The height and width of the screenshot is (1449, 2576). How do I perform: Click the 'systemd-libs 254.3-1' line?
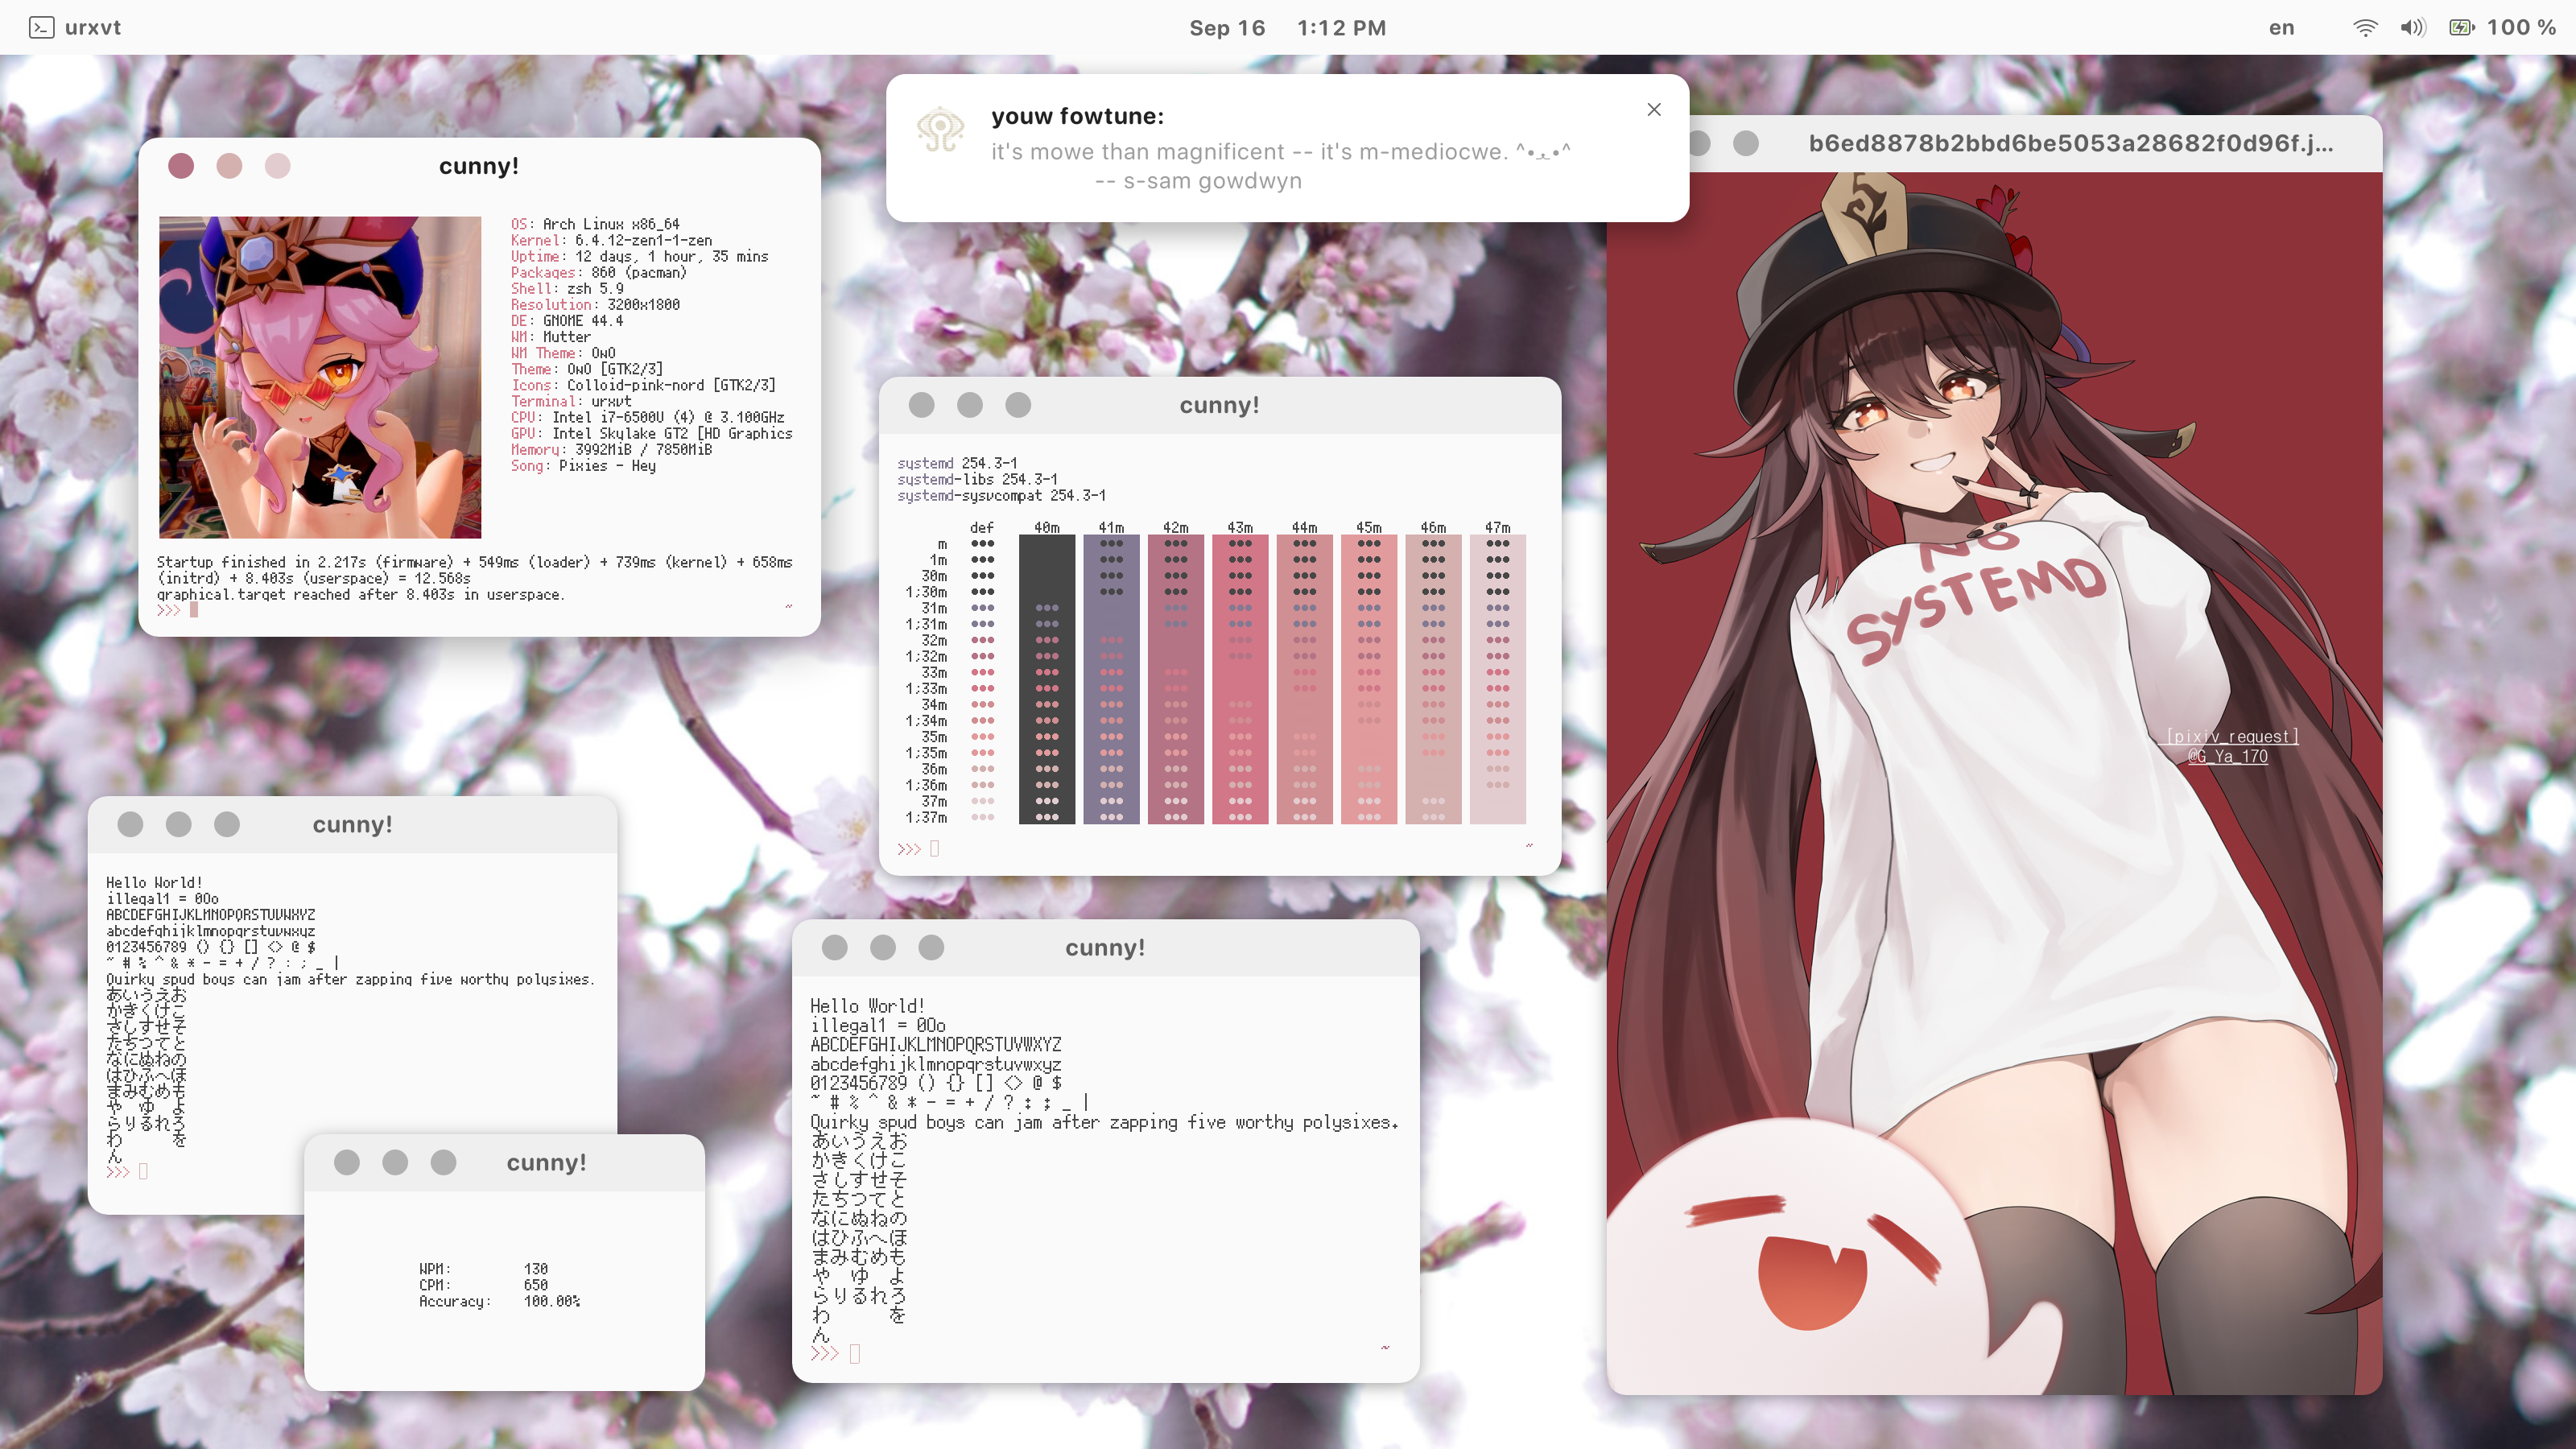pyautogui.click(x=977, y=479)
